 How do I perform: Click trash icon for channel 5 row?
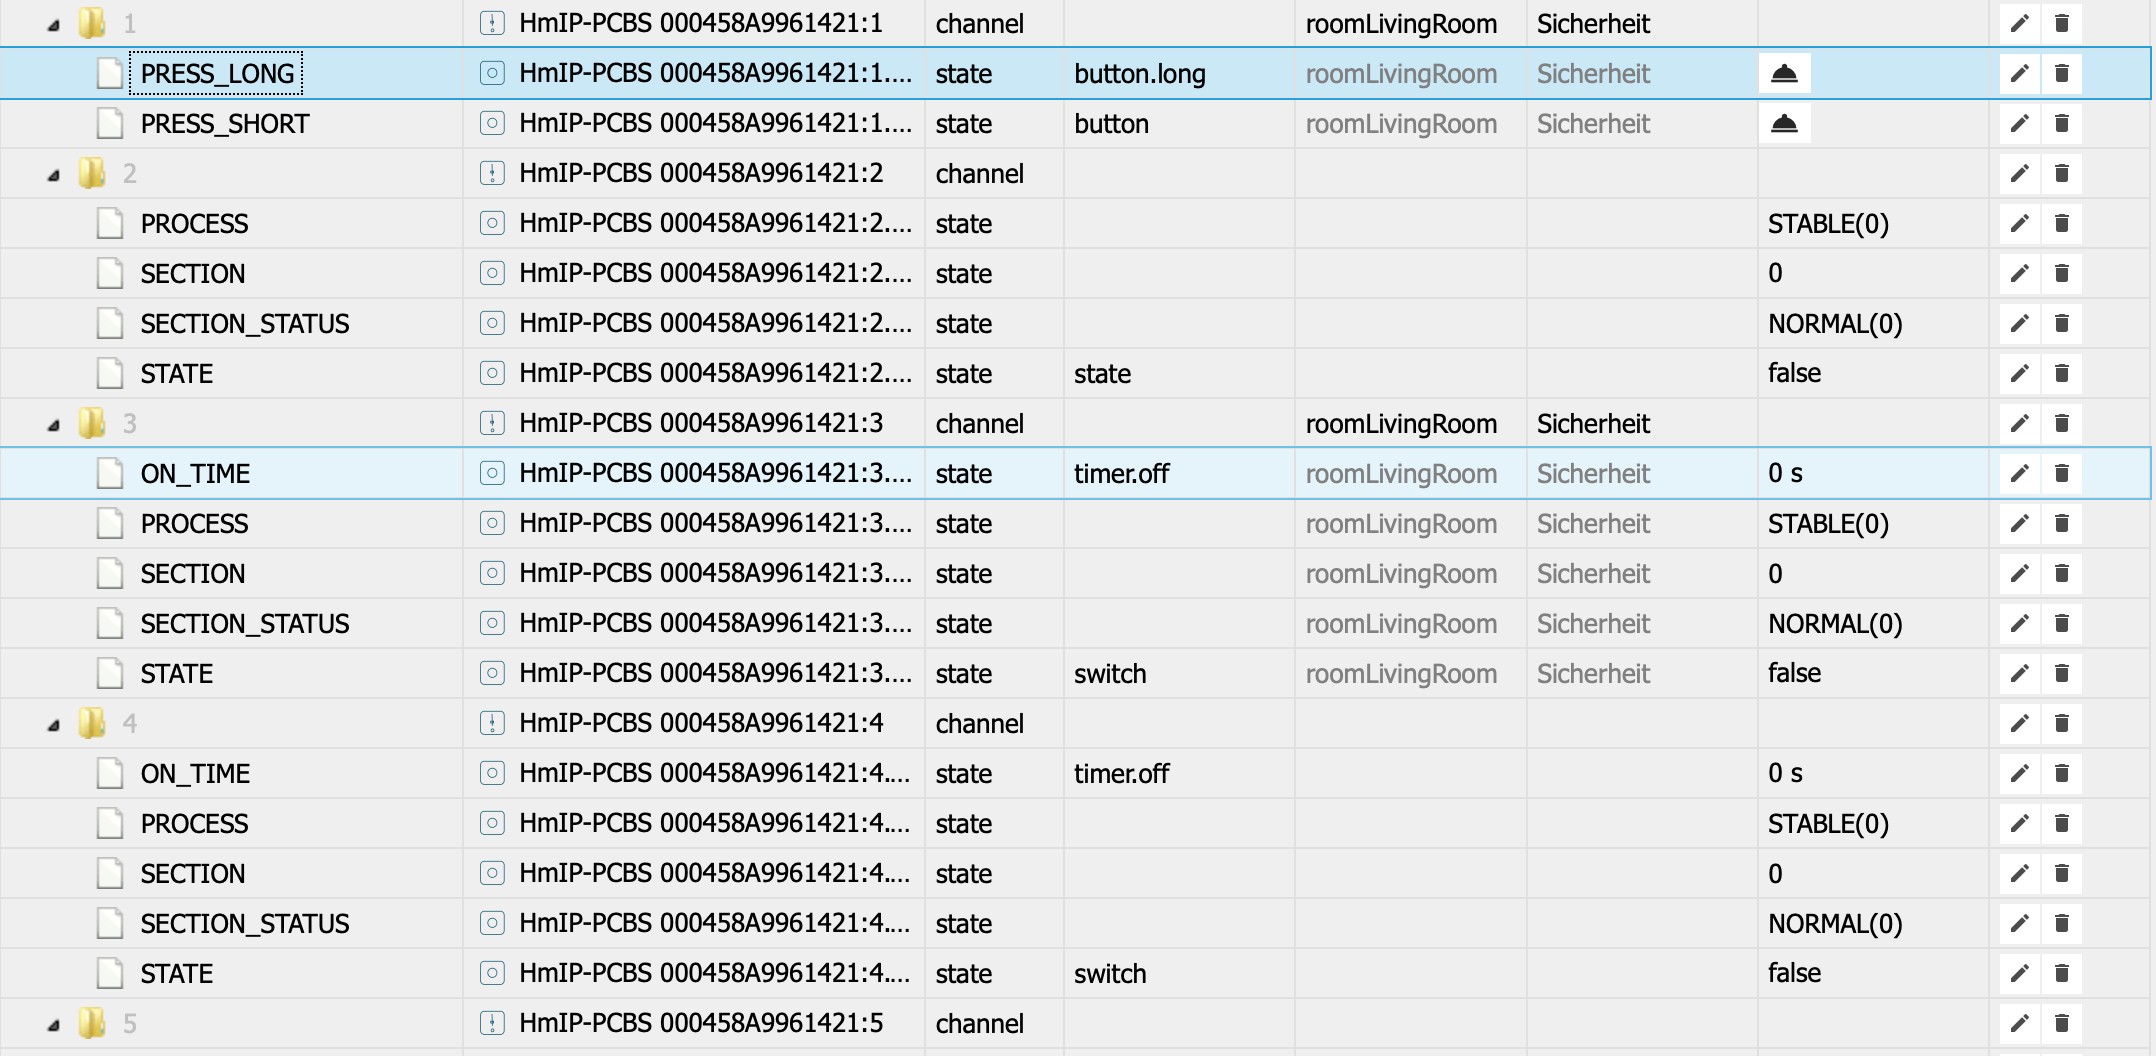click(2061, 1024)
